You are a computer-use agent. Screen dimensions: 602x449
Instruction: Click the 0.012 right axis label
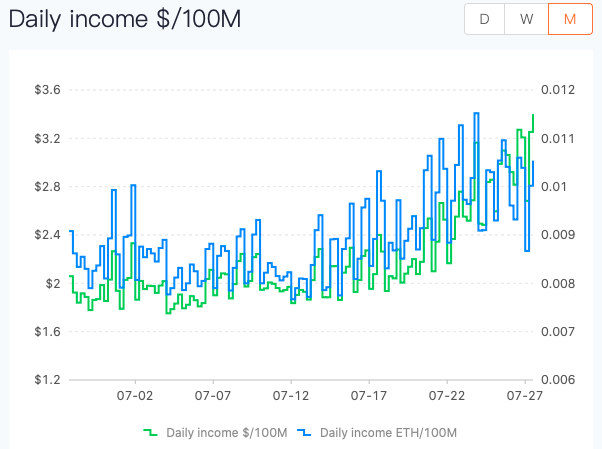[559, 90]
